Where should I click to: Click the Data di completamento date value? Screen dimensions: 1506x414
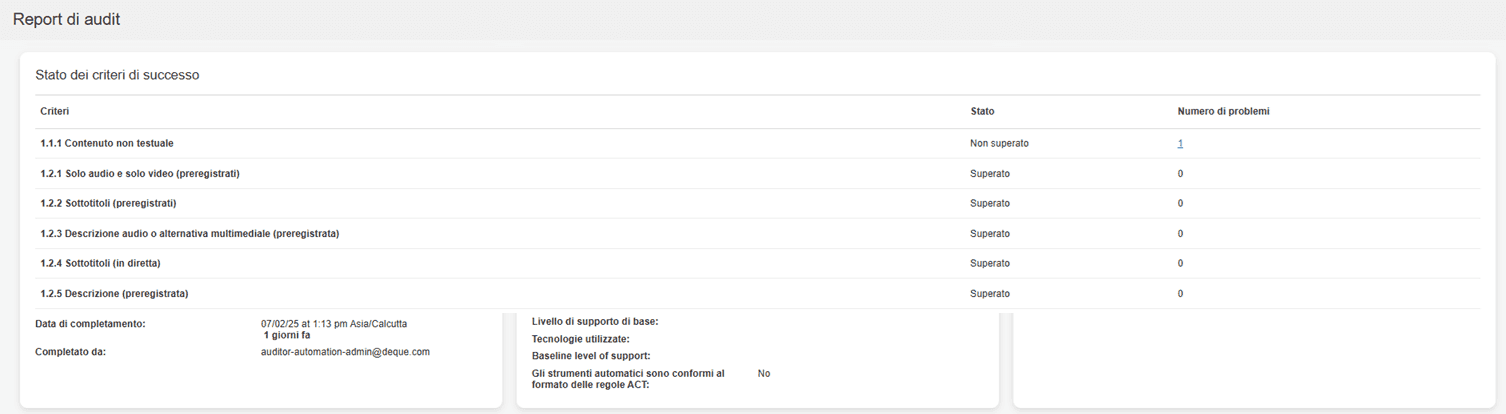click(x=334, y=324)
